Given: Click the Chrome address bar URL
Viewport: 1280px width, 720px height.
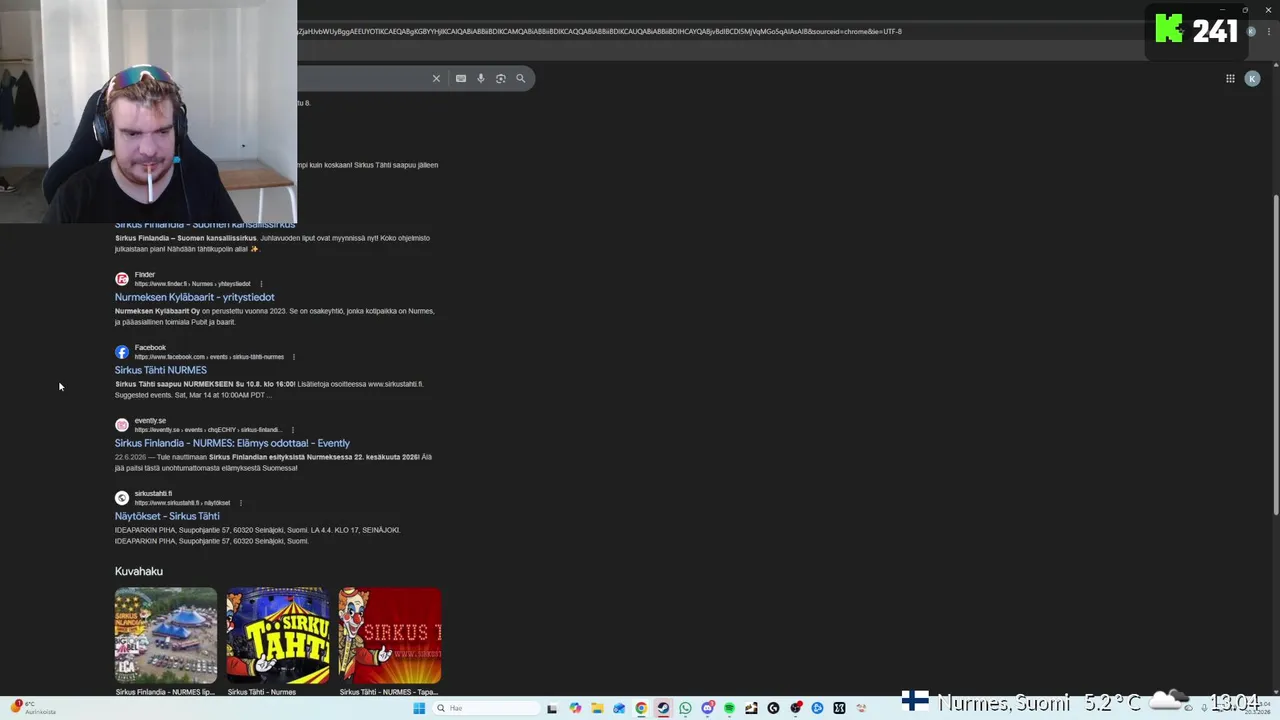Looking at the screenshot, I should tap(600, 31).
